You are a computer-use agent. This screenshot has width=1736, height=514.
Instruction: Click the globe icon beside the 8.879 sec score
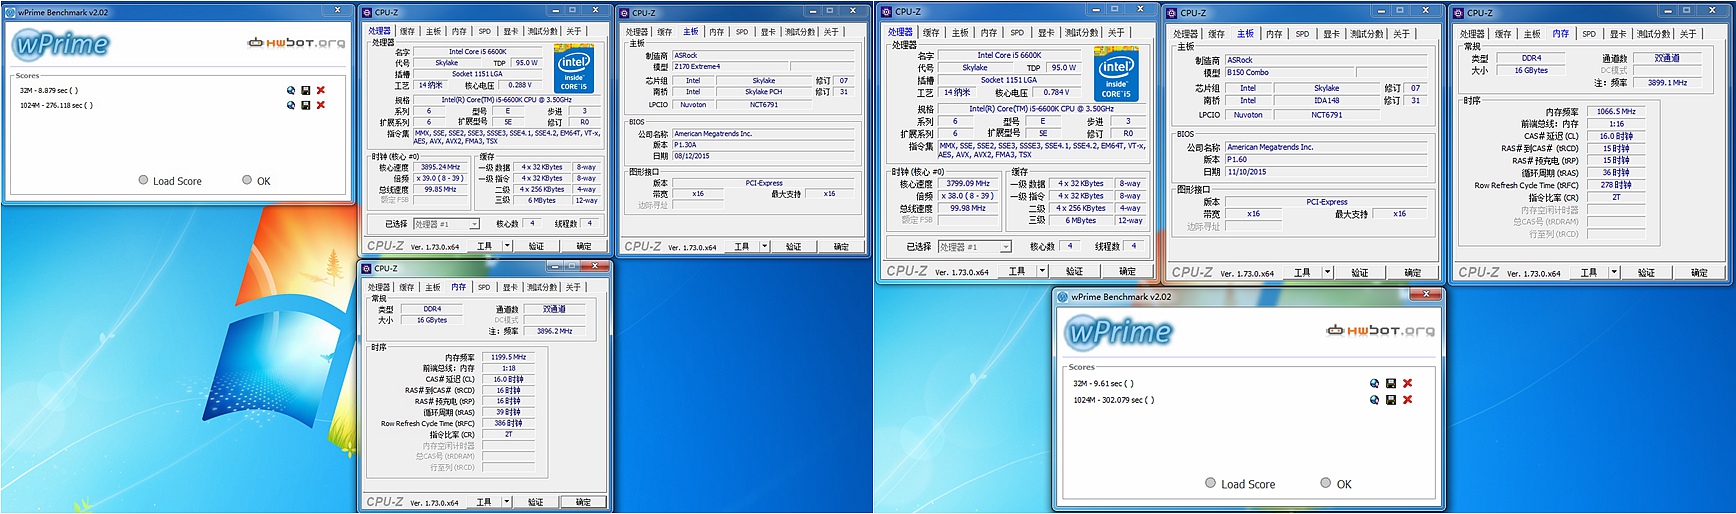(x=291, y=91)
